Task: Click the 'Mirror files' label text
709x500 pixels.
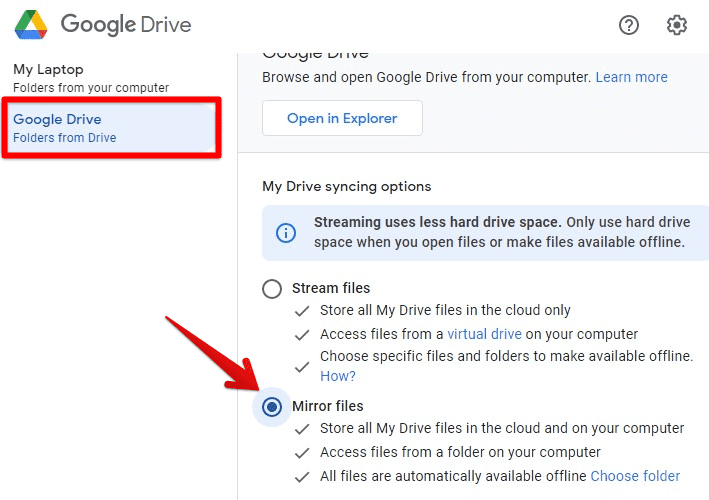Action: click(328, 406)
